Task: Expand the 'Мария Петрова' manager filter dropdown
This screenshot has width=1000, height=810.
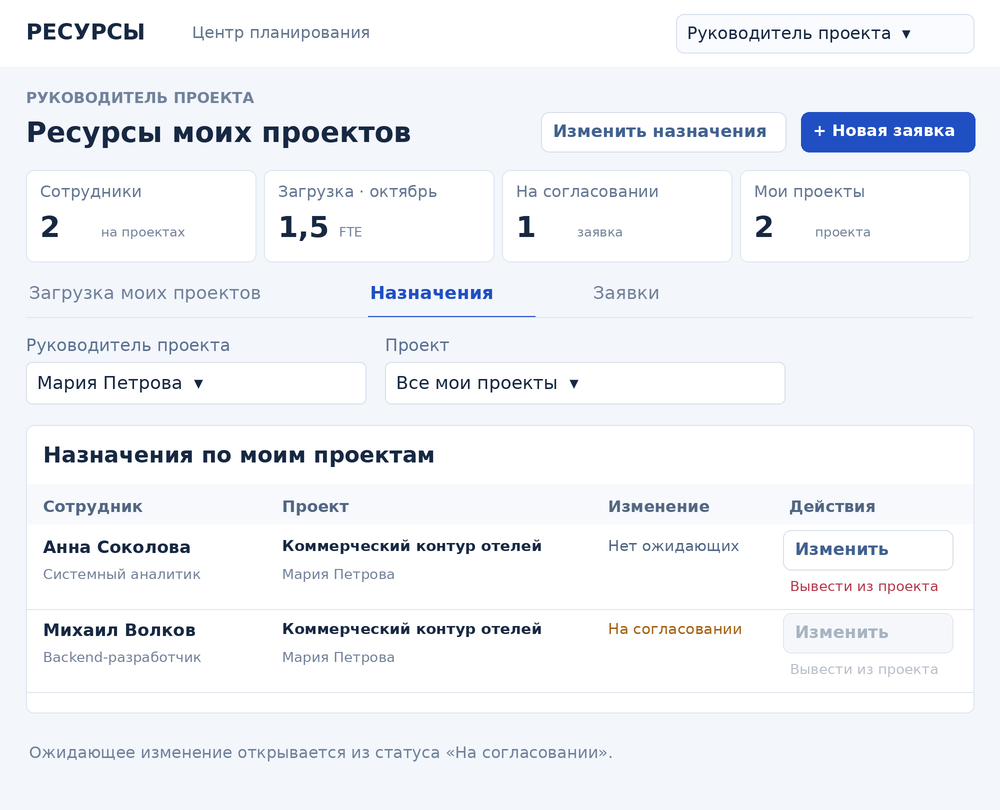Action: click(196, 383)
